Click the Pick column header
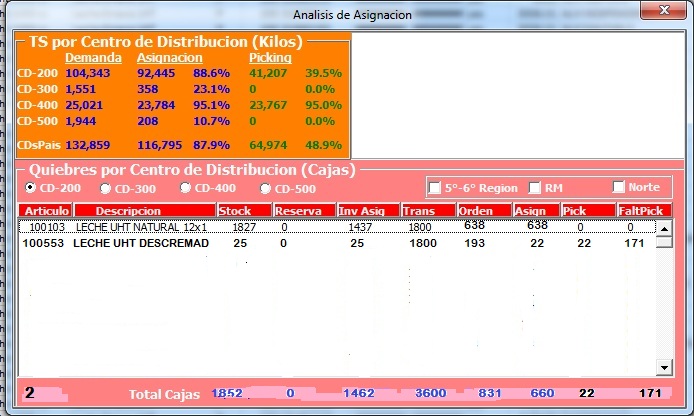 tap(588, 211)
